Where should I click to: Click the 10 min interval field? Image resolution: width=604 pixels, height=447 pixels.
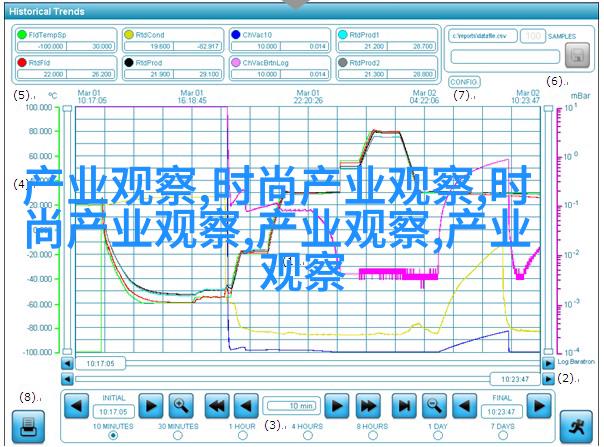click(x=292, y=406)
